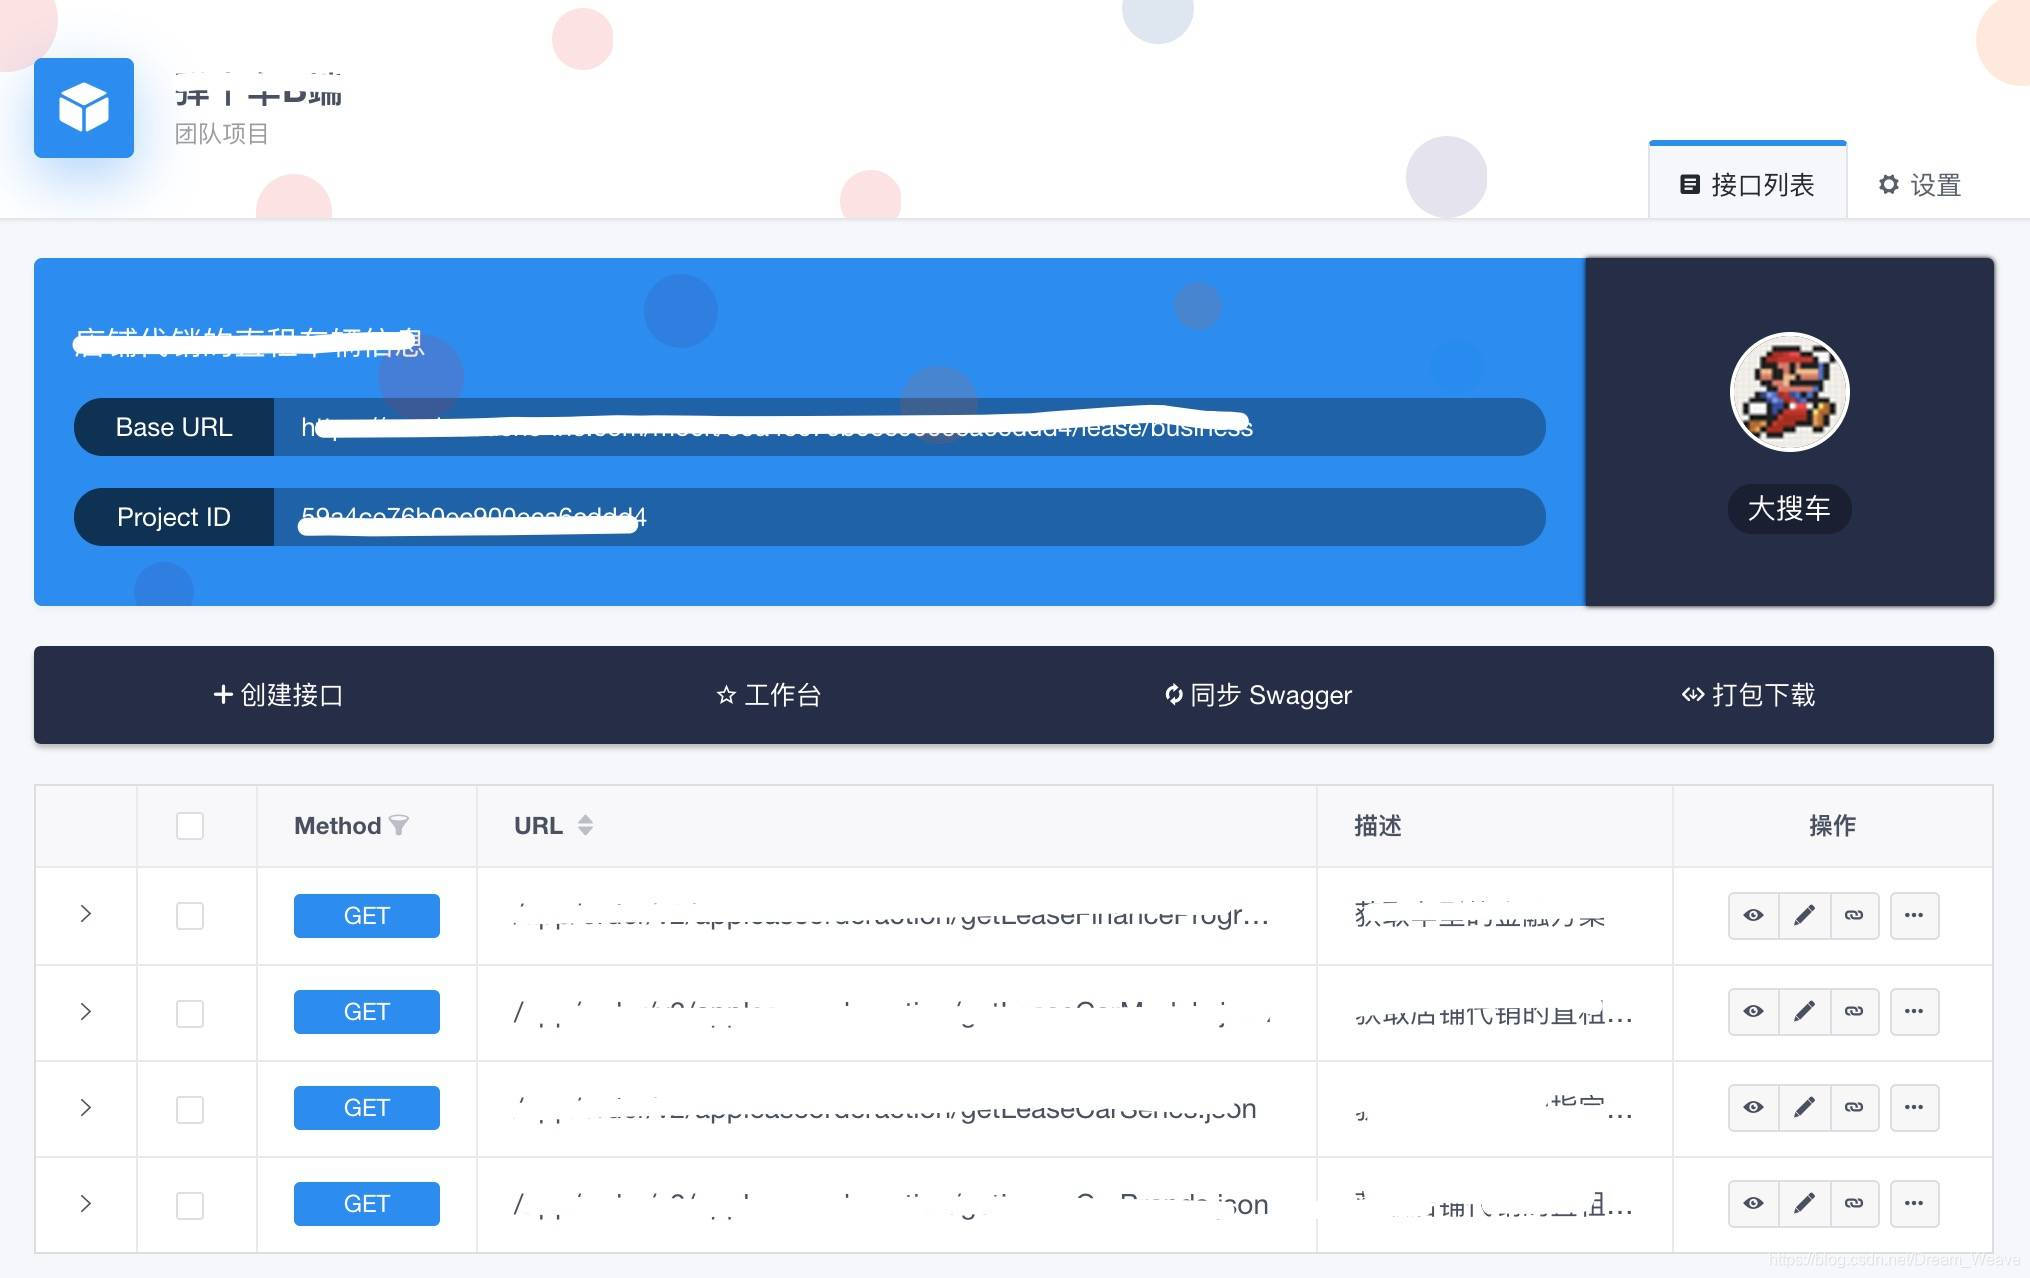The height and width of the screenshot is (1278, 2030).
Task: Open more actions menu in fourth row
Action: click(1914, 1203)
